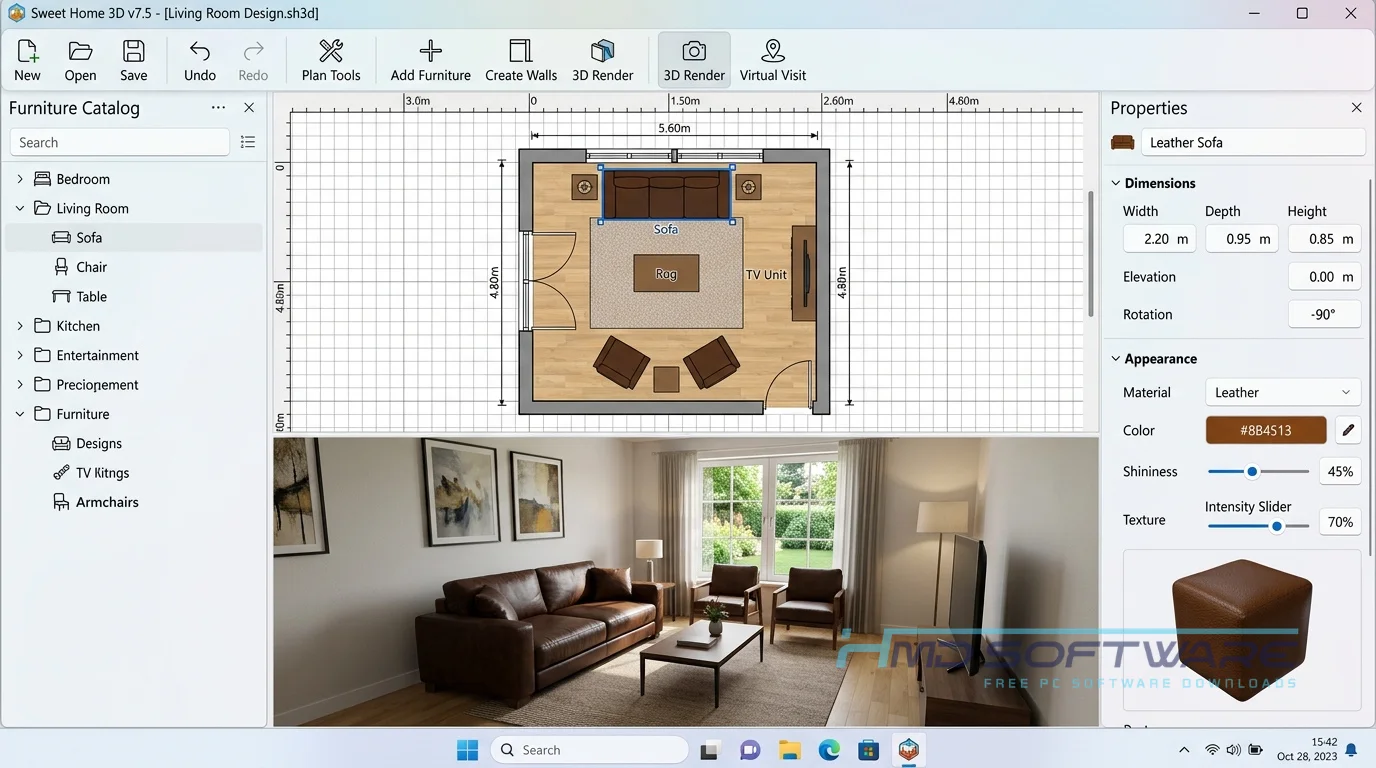Expand the Bedroom category
The height and width of the screenshot is (768, 1376).
(20, 179)
